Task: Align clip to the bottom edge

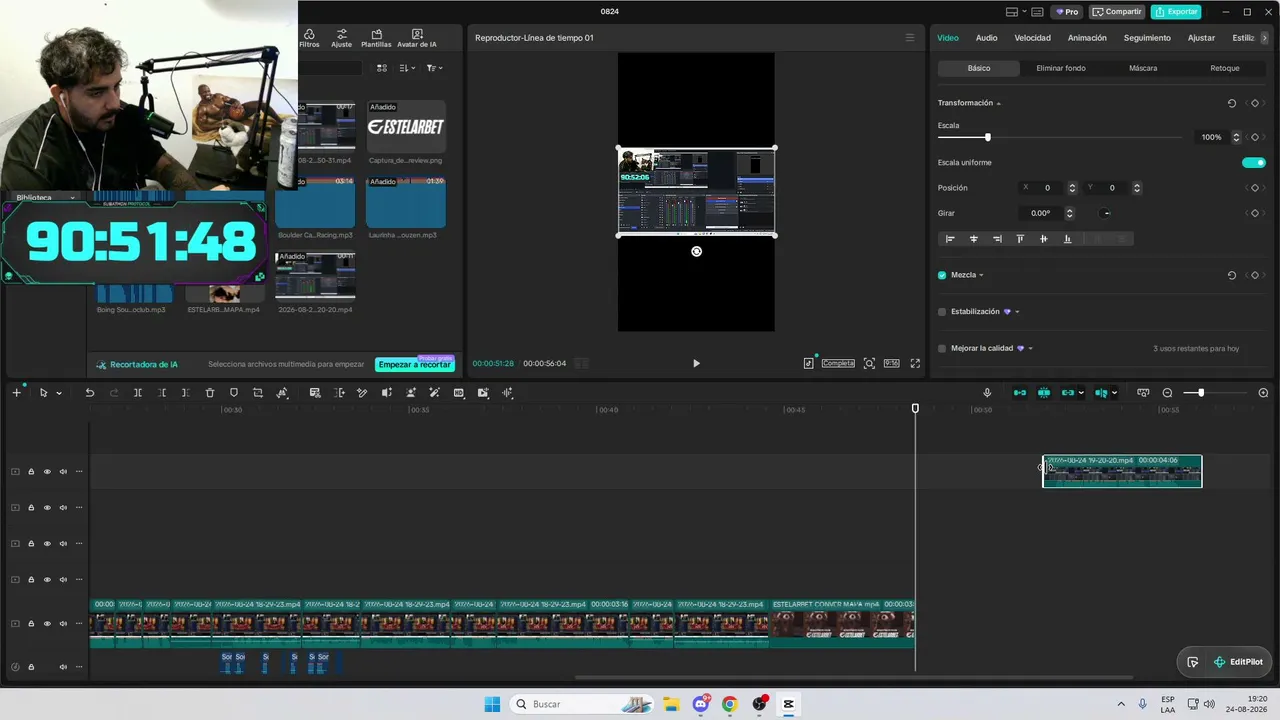Action: pos(1067,239)
